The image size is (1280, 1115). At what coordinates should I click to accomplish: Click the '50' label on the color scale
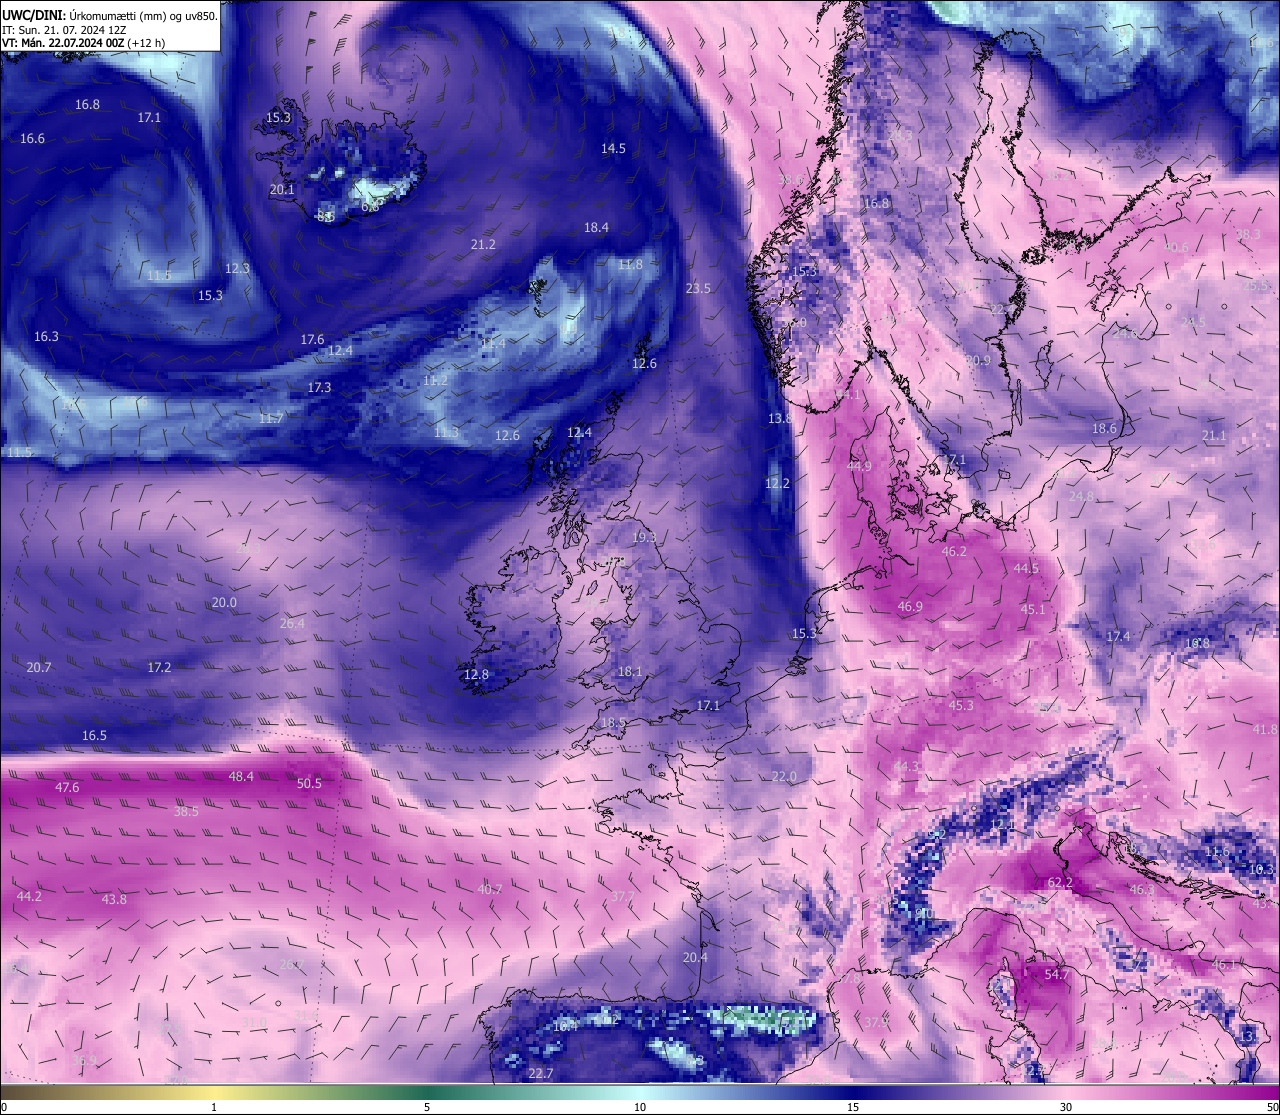point(1271,1107)
